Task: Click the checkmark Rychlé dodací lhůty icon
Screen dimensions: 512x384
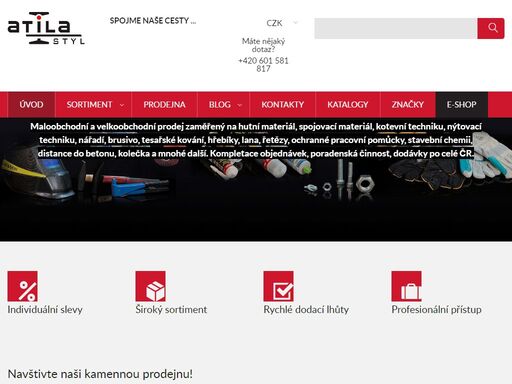Action: coord(278,286)
